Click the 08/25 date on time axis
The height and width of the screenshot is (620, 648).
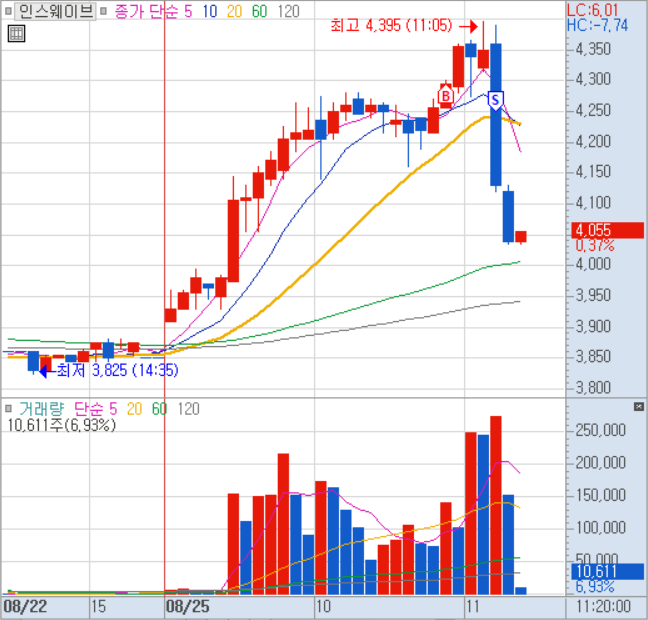tap(187, 606)
